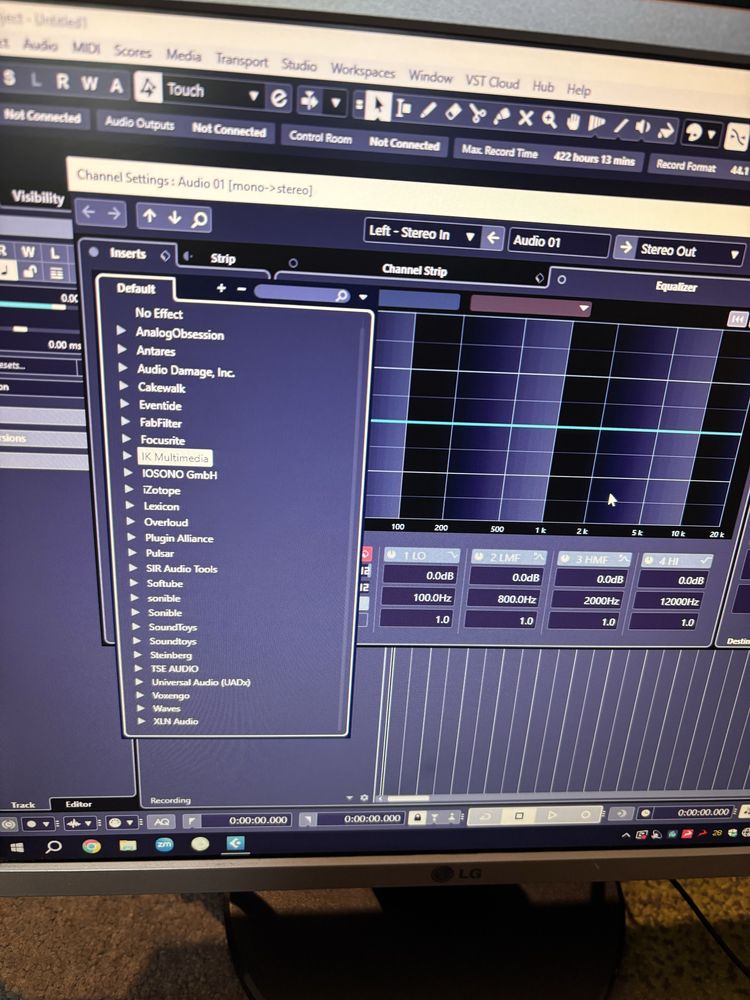
Task: Toggle band 4 HI power button
Action: coord(649,561)
